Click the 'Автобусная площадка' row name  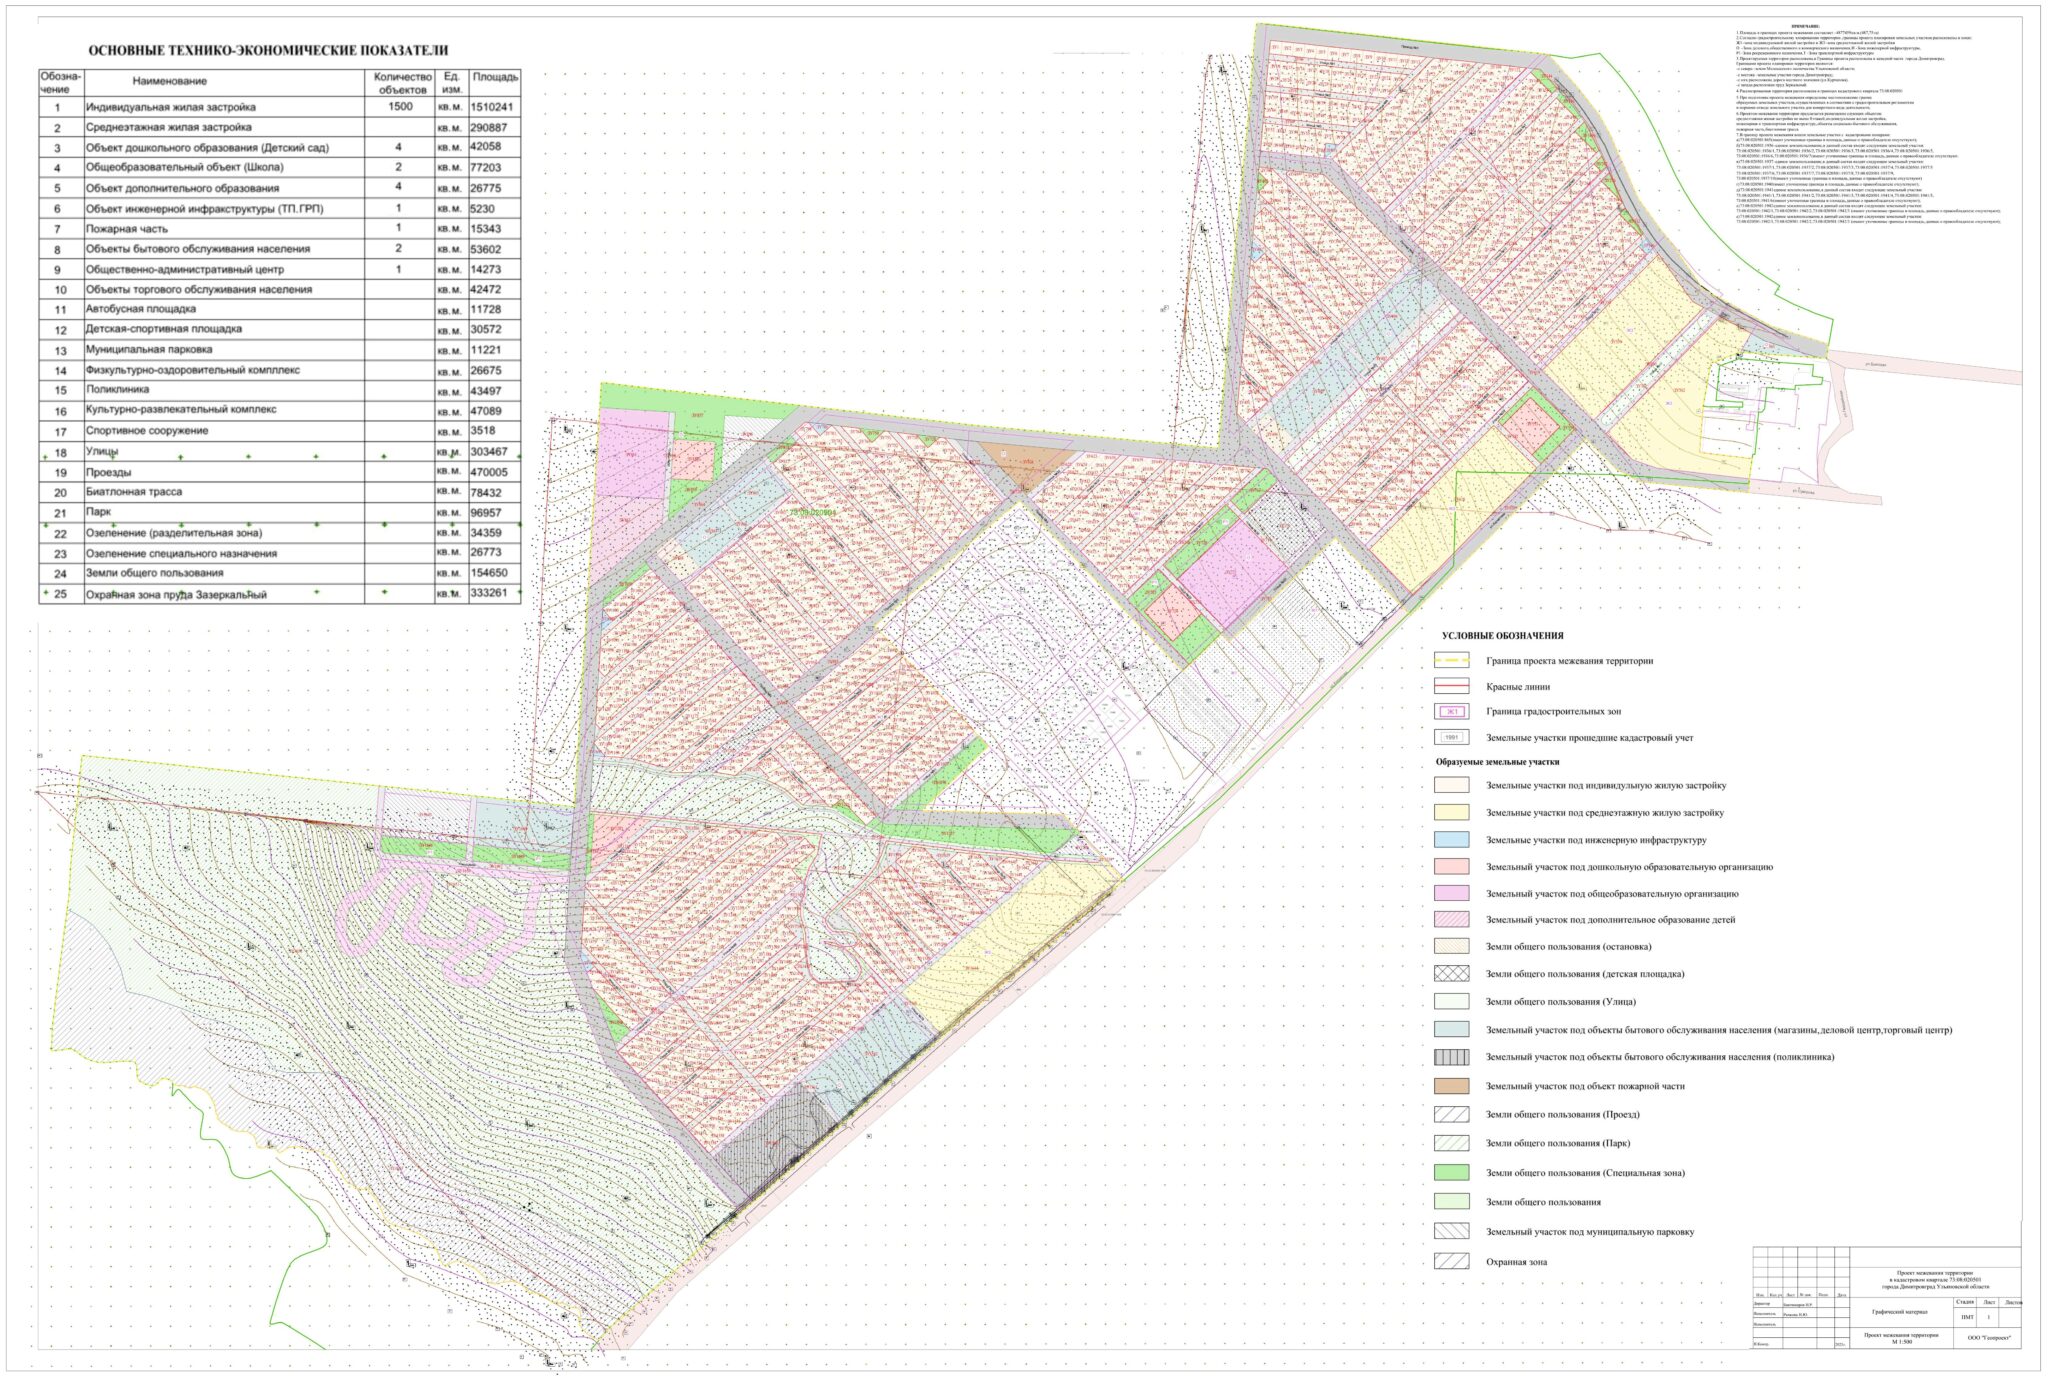coord(140,310)
